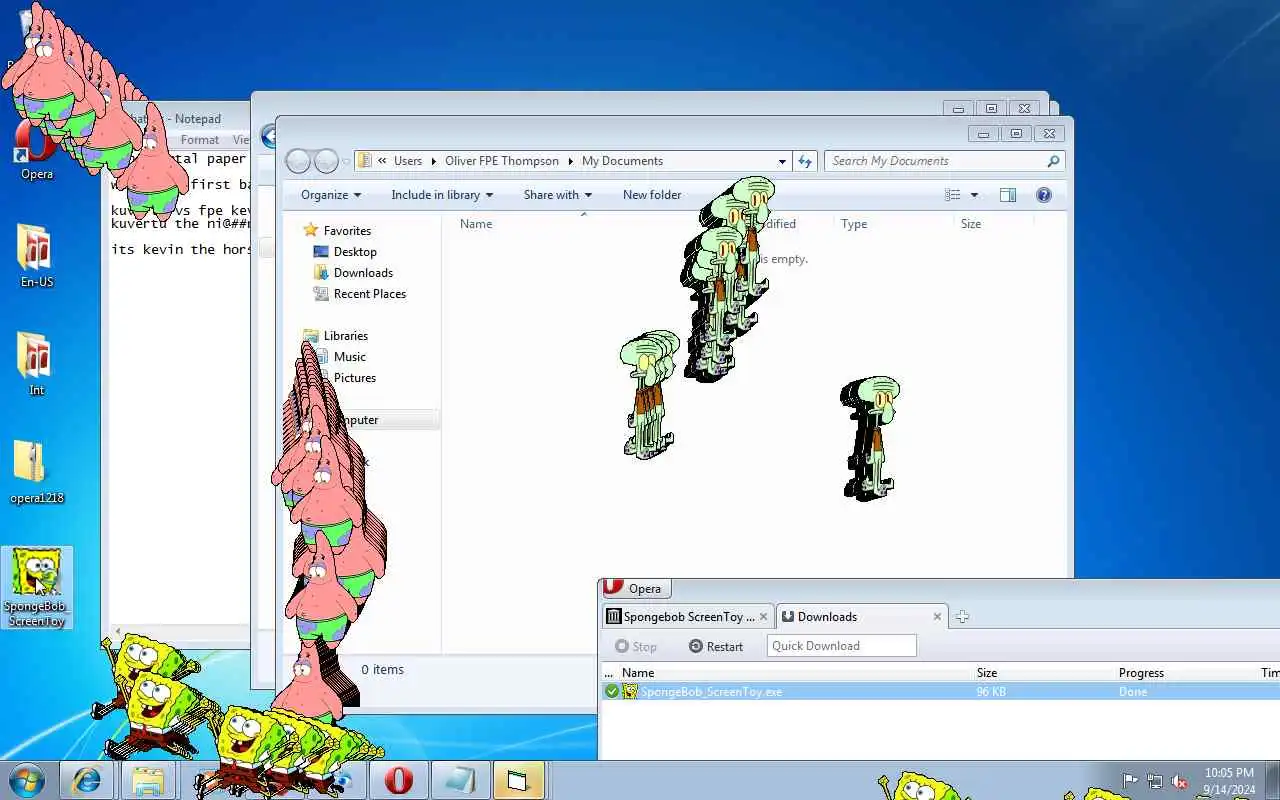Sort files by Name column
This screenshot has width=1280, height=800.
(x=476, y=224)
